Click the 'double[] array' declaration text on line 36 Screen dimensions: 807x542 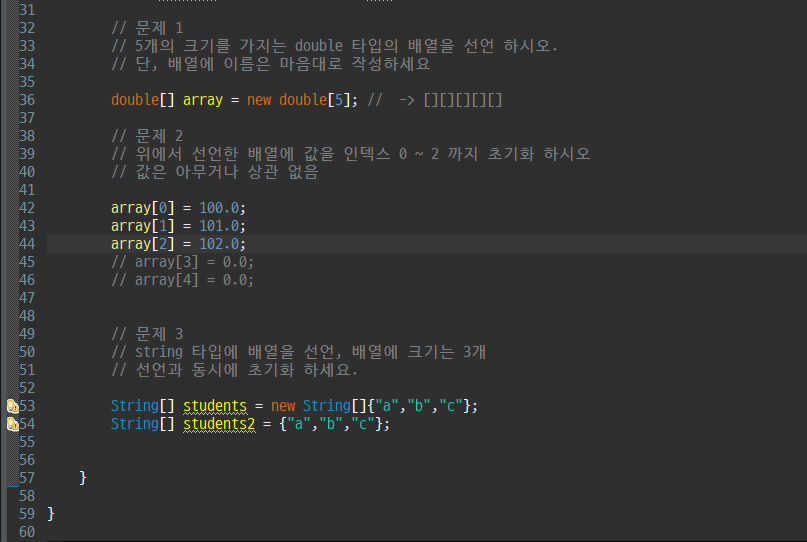(x=167, y=100)
